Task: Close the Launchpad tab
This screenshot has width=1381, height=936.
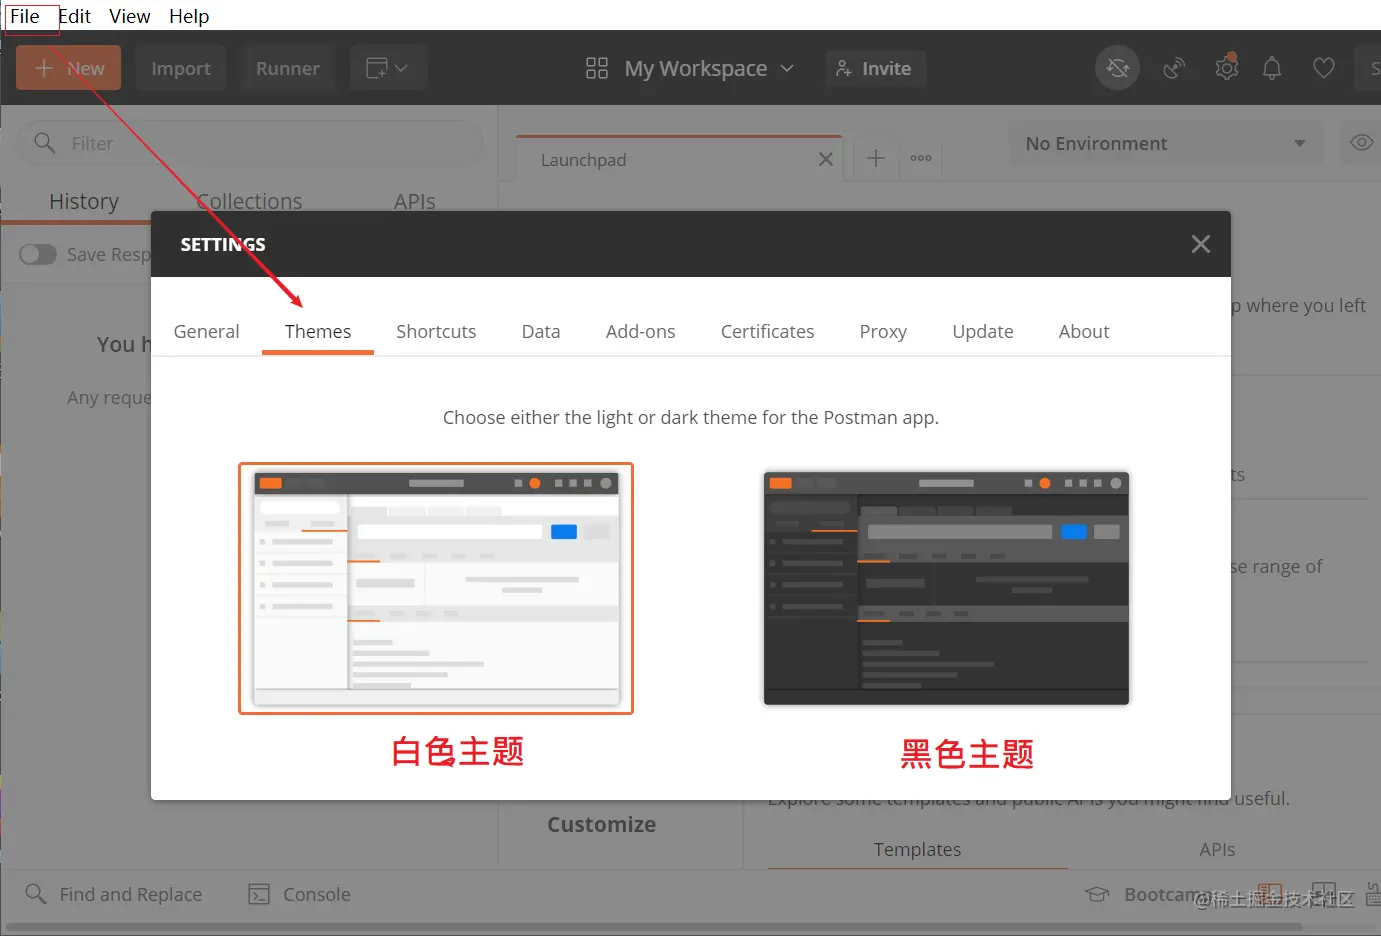Action: pos(826,159)
